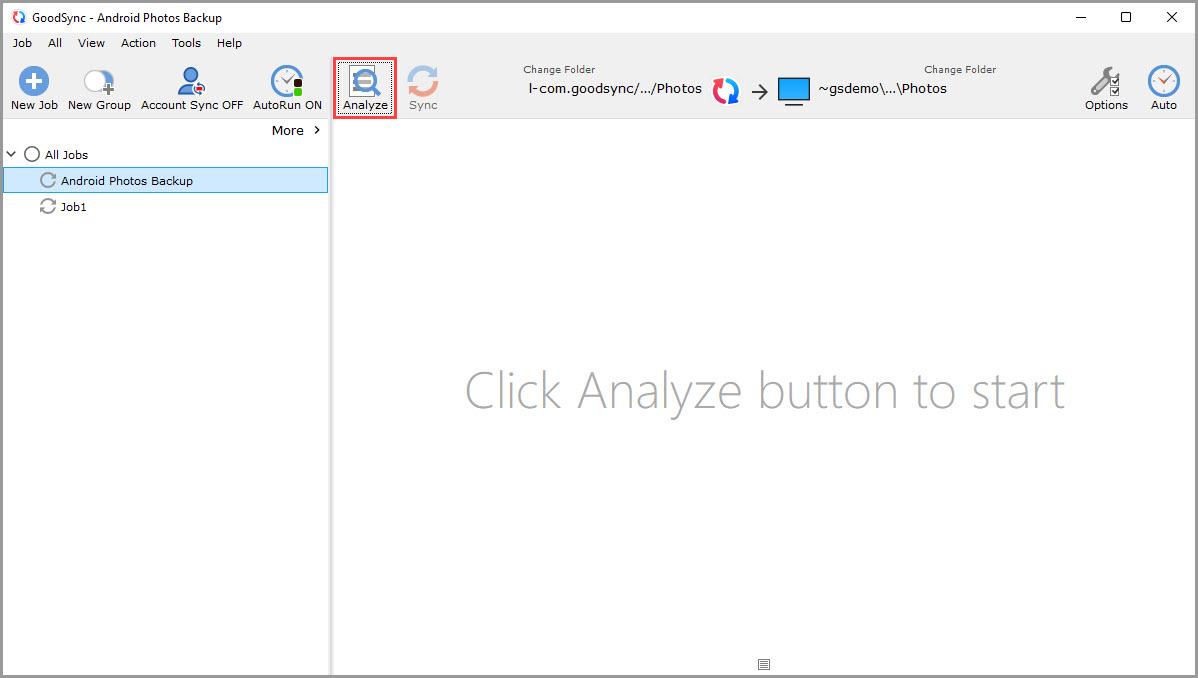Click the sync icon beside Android Photos Backup

[48, 180]
